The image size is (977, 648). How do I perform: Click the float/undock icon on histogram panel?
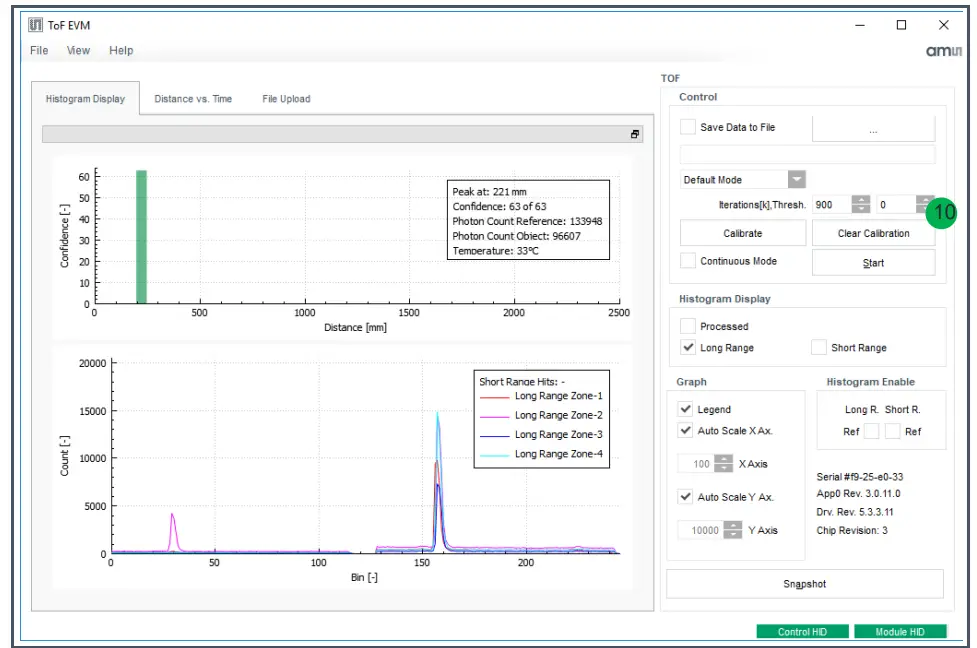634,134
